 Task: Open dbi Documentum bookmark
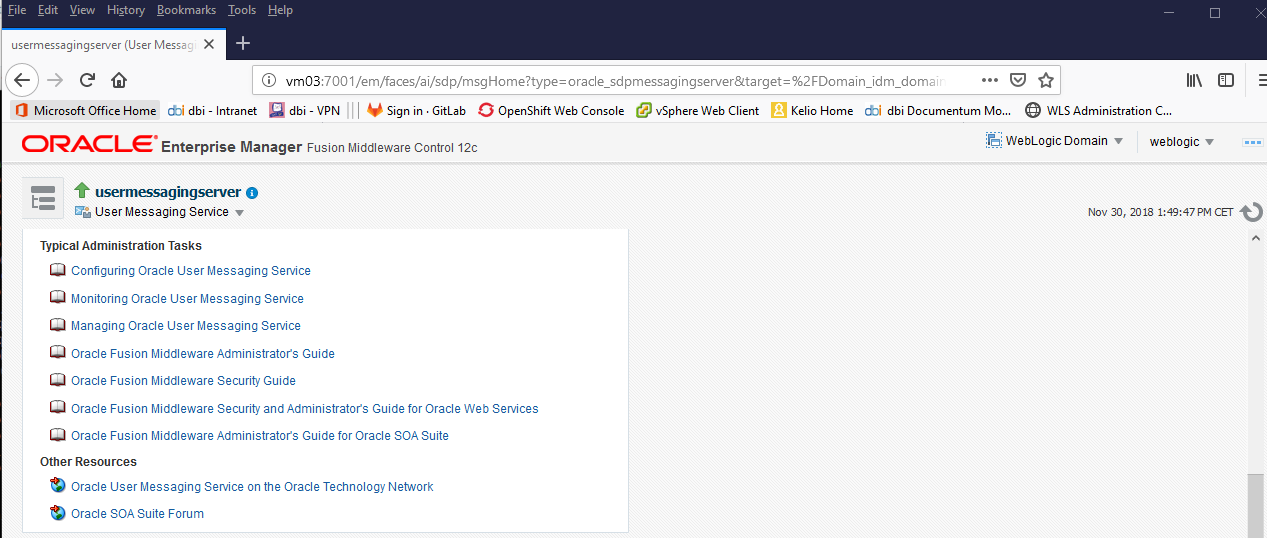pyautogui.click(x=938, y=111)
